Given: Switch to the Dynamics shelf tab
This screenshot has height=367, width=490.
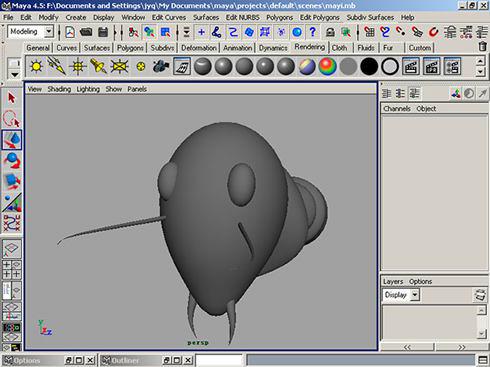Looking at the screenshot, I should [x=273, y=48].
